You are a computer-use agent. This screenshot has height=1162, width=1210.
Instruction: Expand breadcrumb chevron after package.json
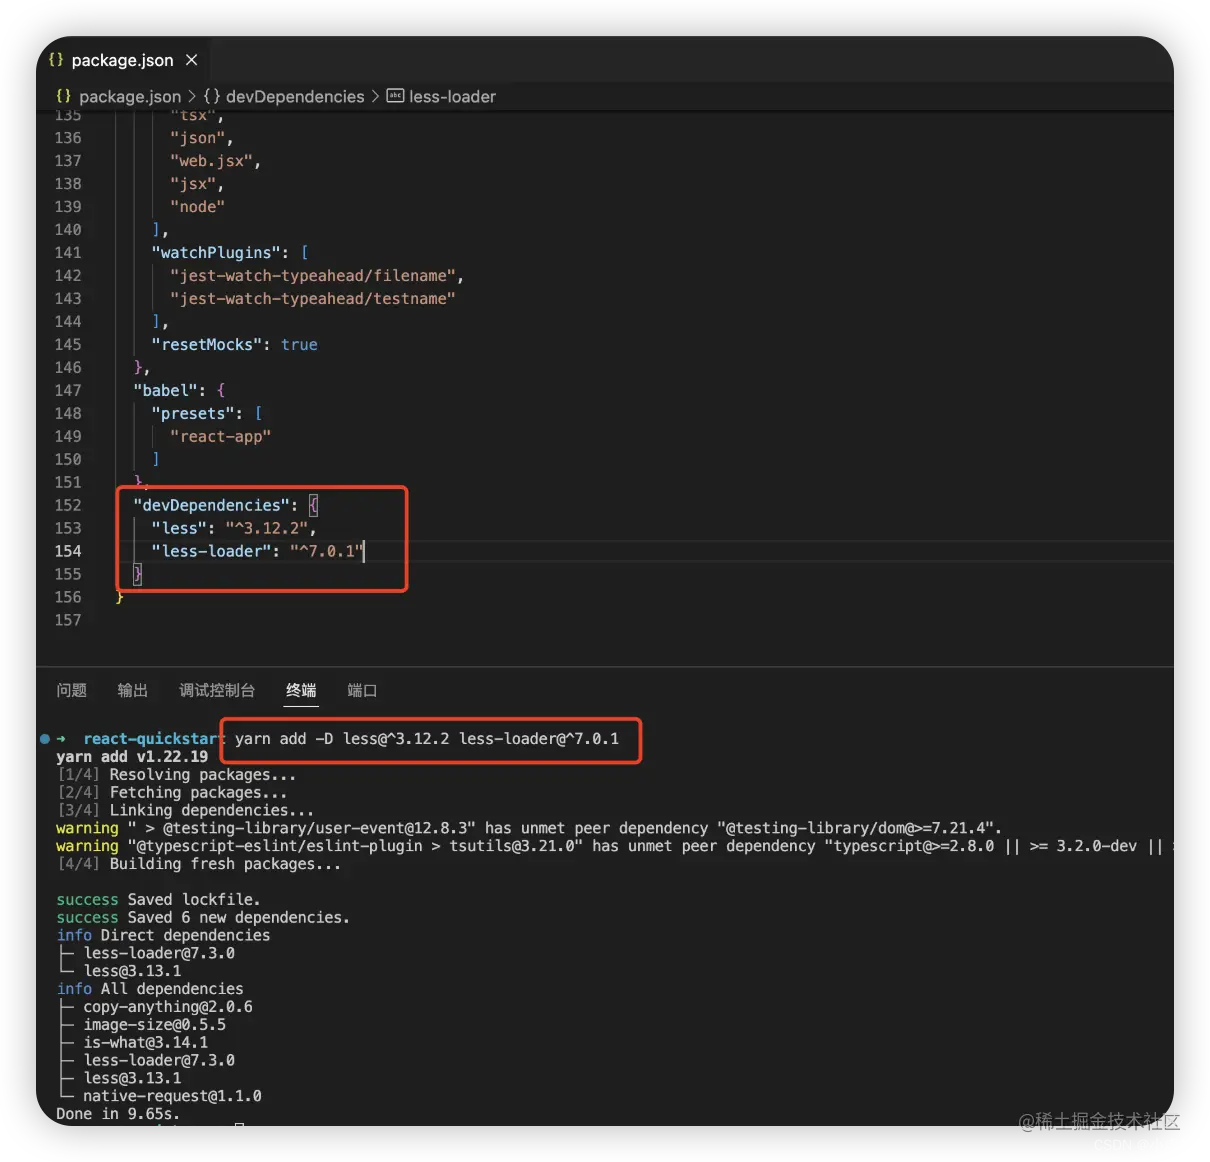click(192, 96)
